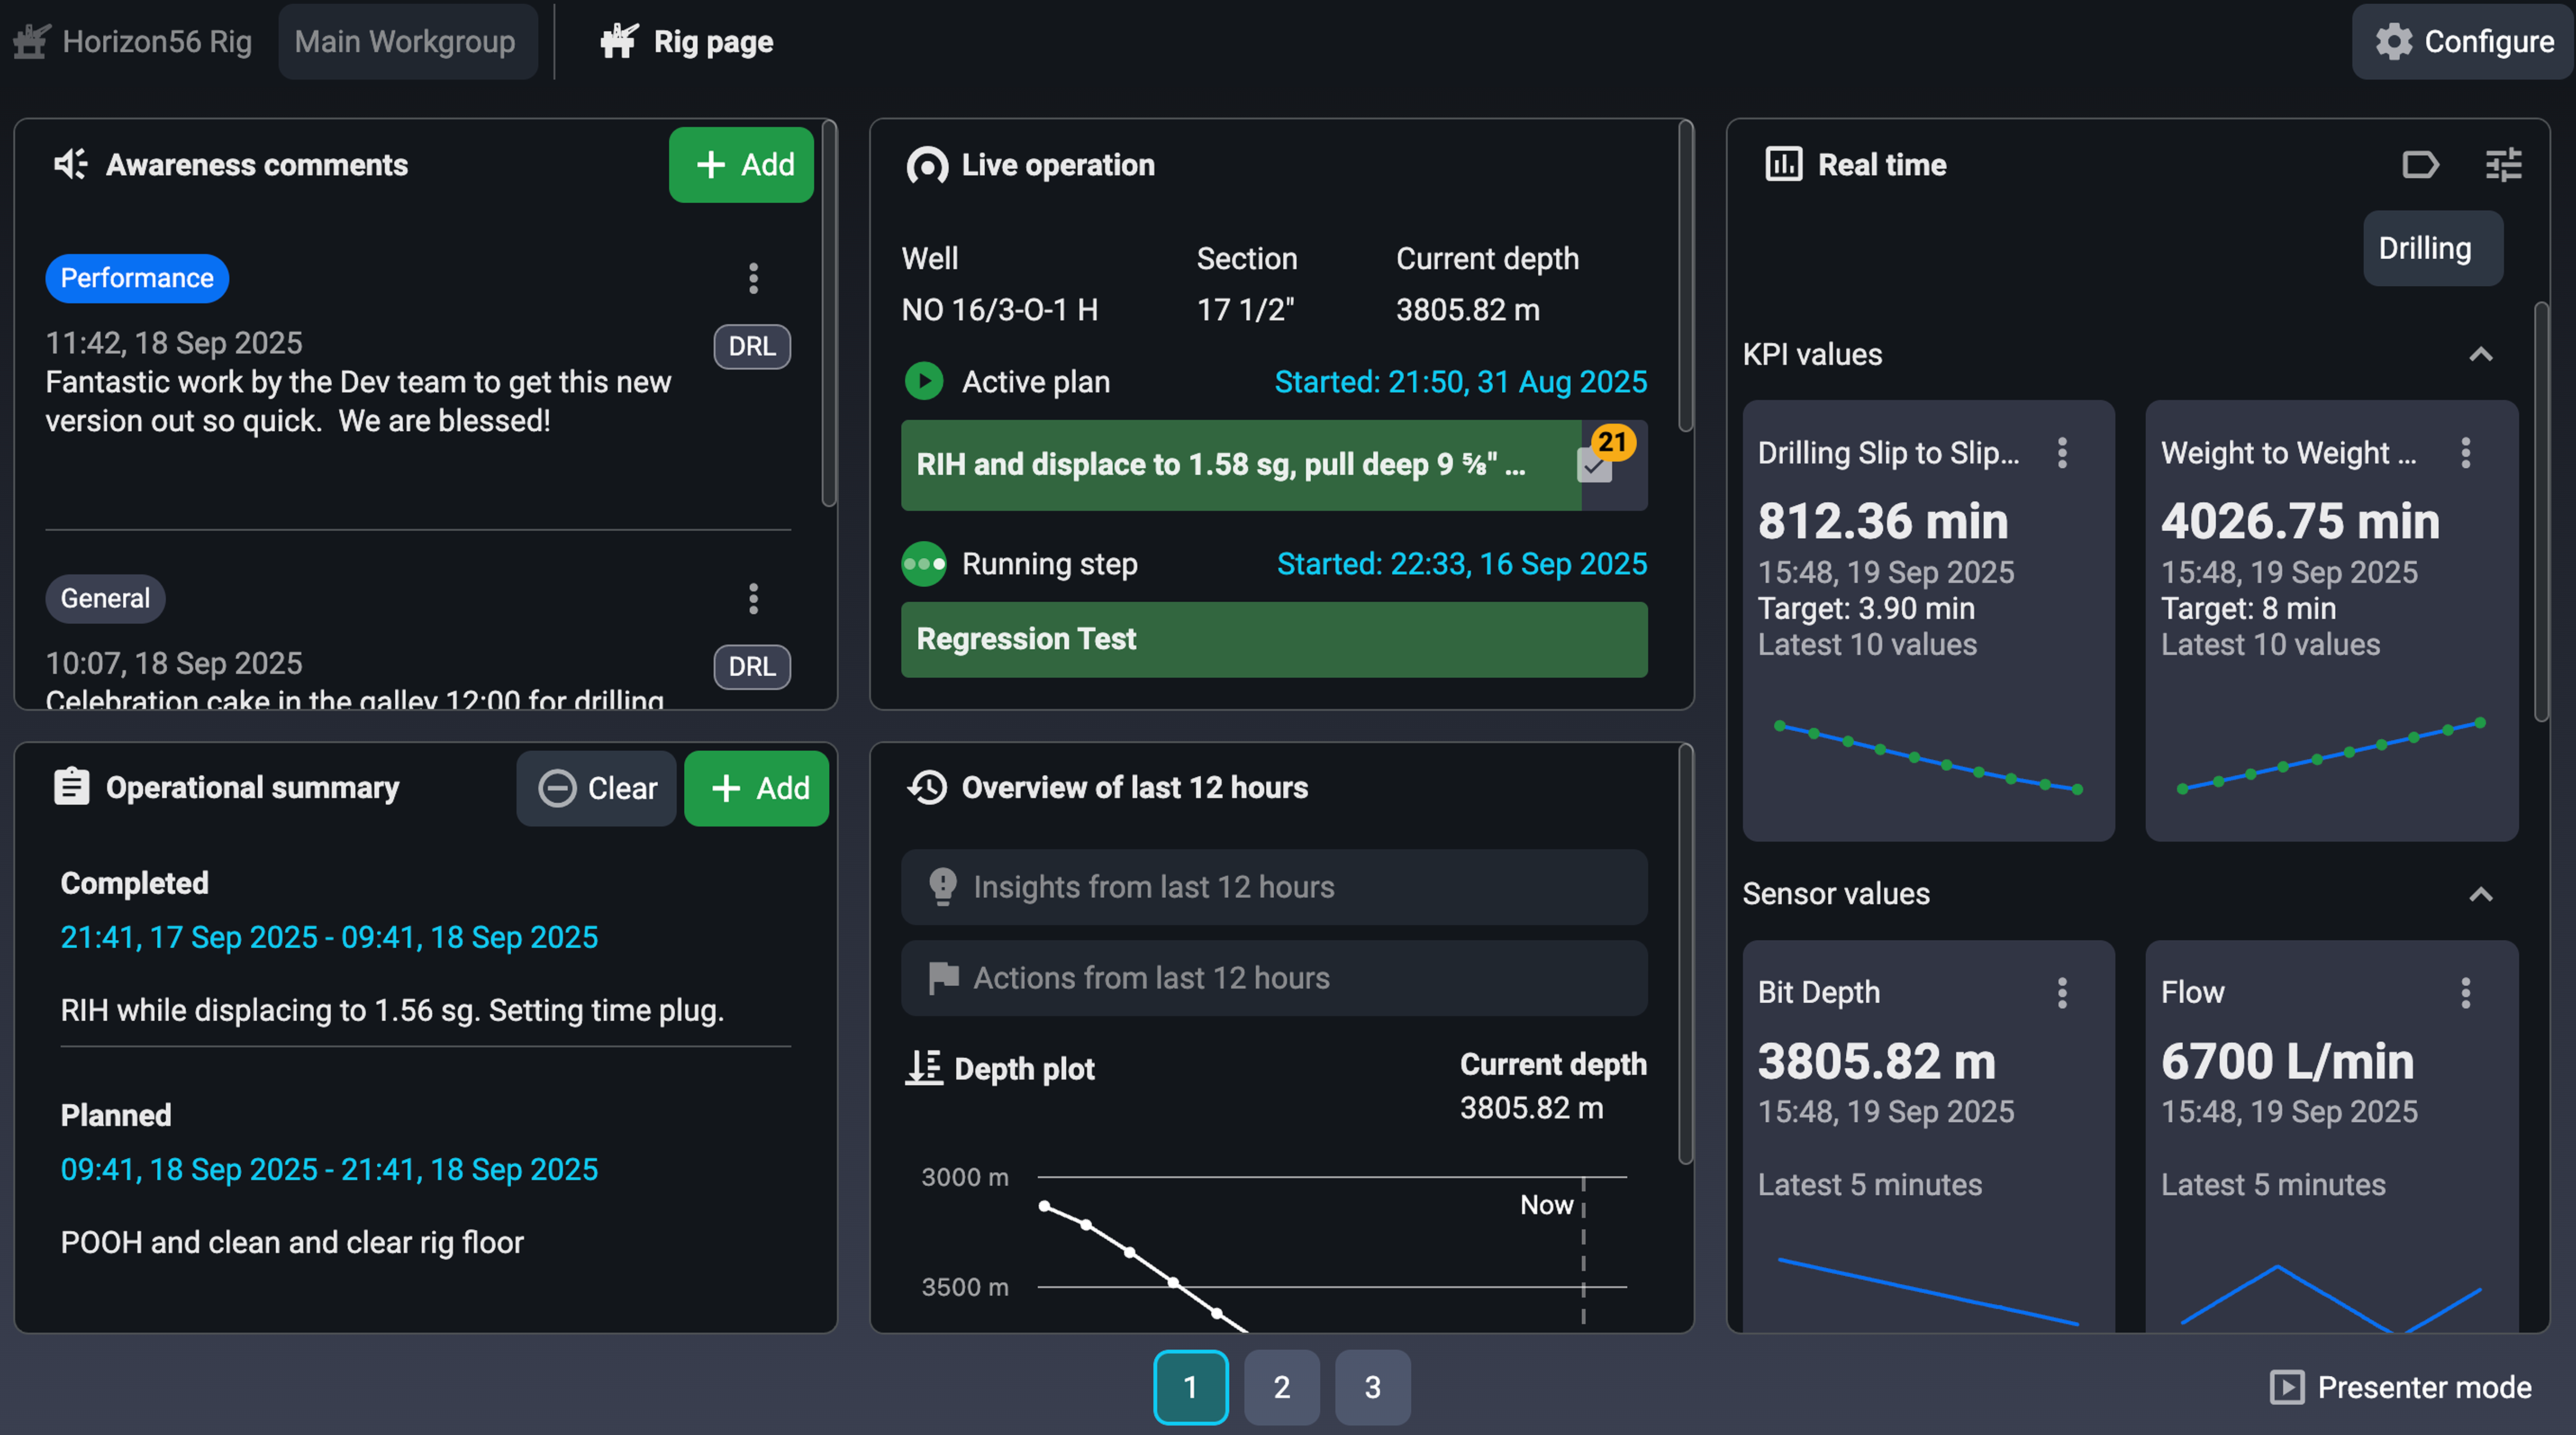The image size is (2576, 1435).
Task: Open Flow sensor card options menu
Action: click(2465, 992)
